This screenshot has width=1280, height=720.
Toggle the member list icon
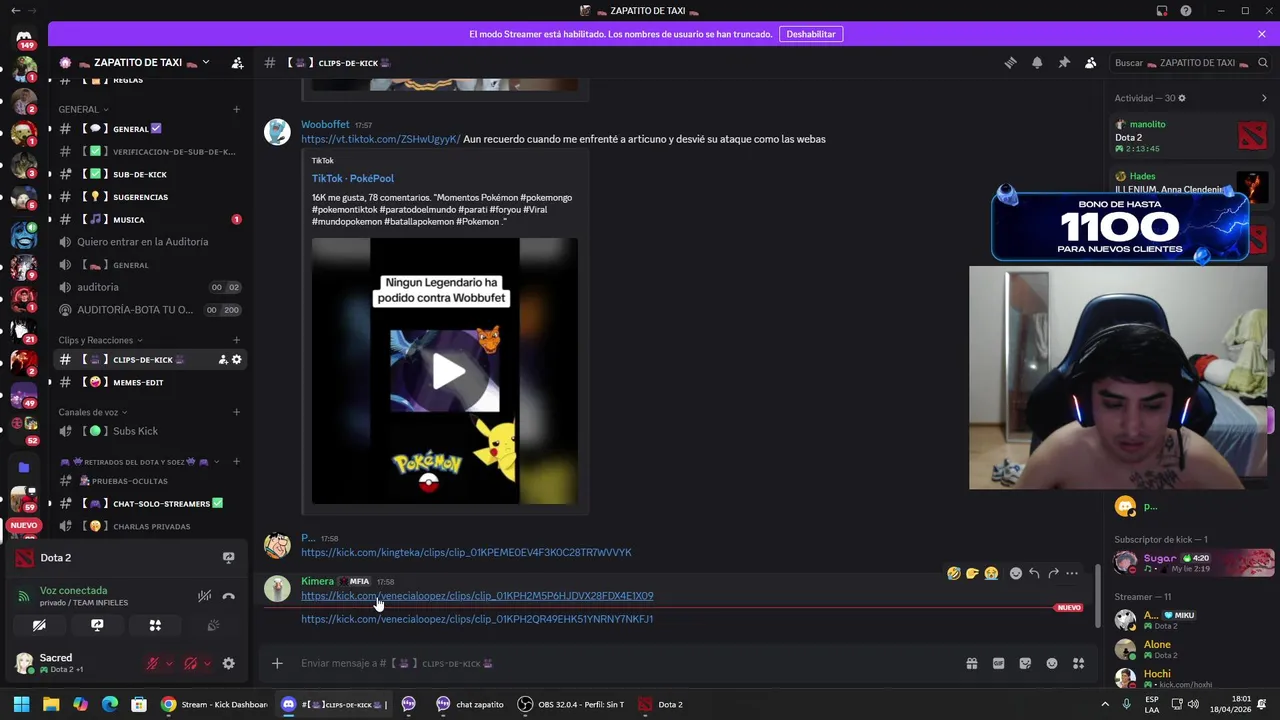pyautogui.click(x=1091, y=62)
